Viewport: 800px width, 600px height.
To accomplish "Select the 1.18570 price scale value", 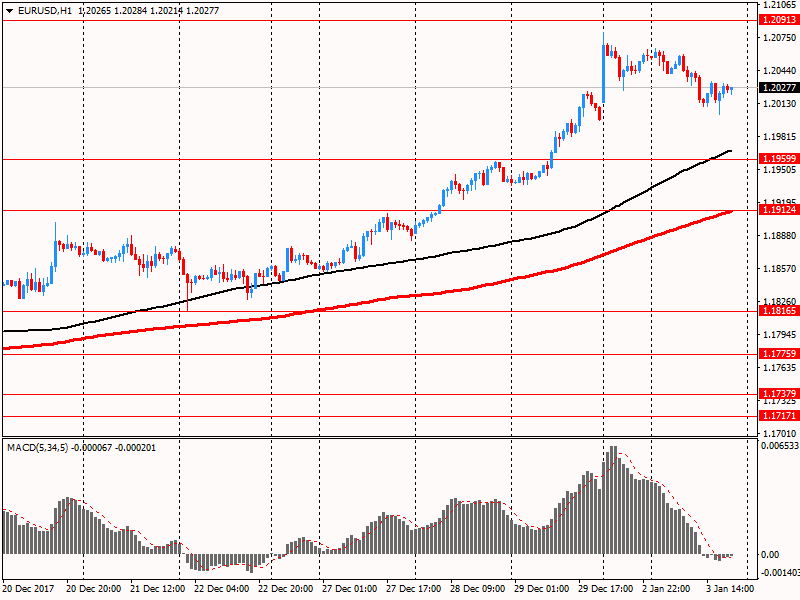I will click(x=779, y=269).
